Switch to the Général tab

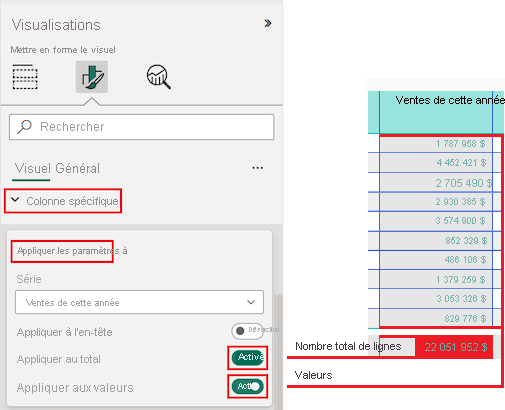coord(78,168)
